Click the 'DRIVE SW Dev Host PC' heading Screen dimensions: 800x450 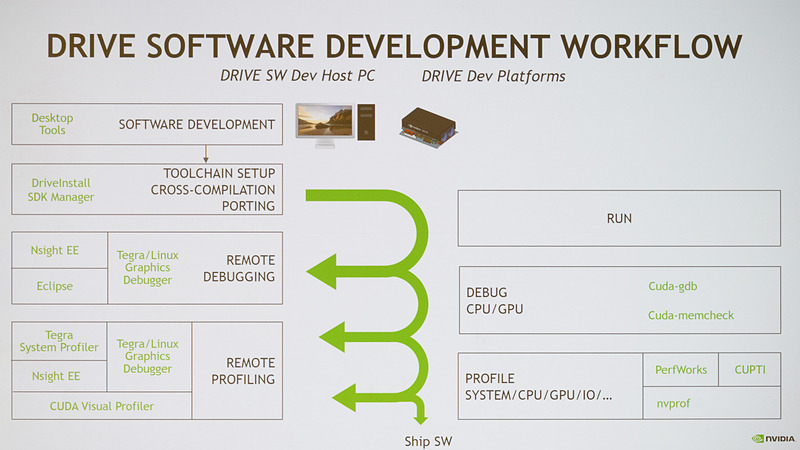297,76
